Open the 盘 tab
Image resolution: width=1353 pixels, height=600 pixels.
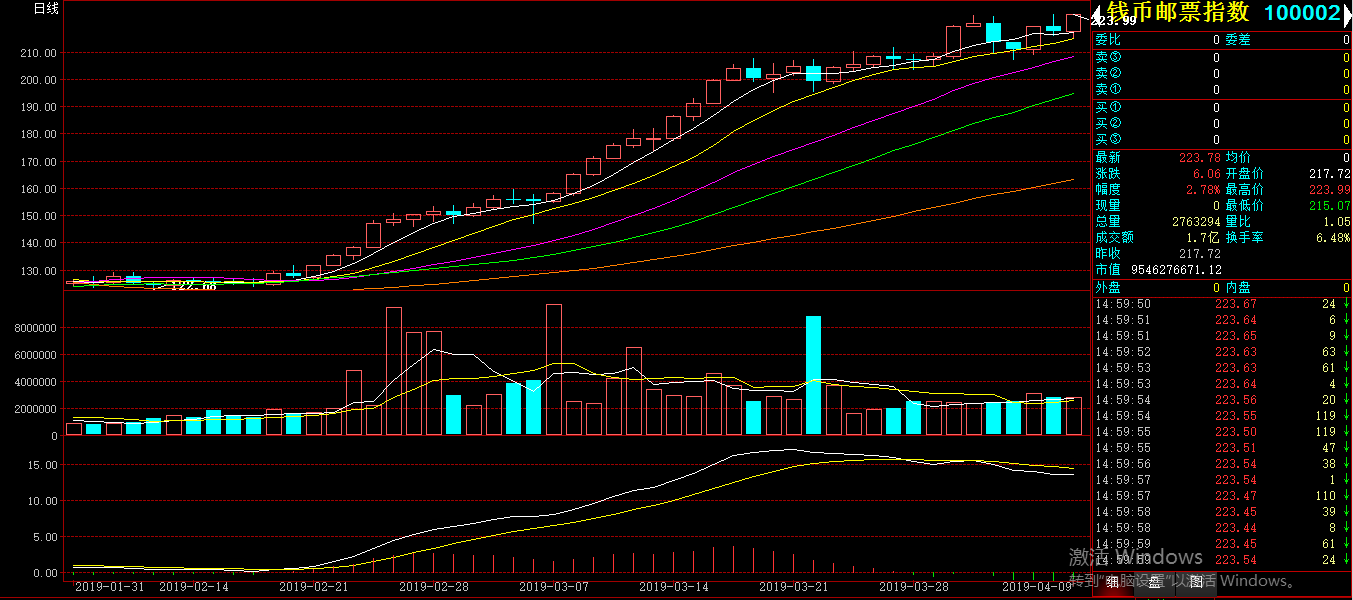click(x=1154, y=582)
